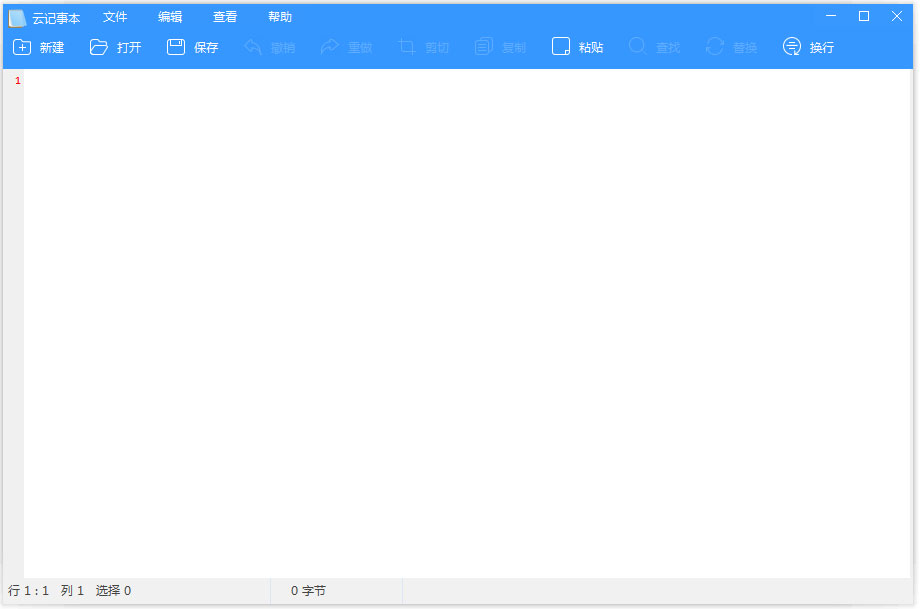Click the 0 字节 byte count in status bar
The width and height of the screenshot is (920, 609).
pyautogui.click(x=308, y=591)
